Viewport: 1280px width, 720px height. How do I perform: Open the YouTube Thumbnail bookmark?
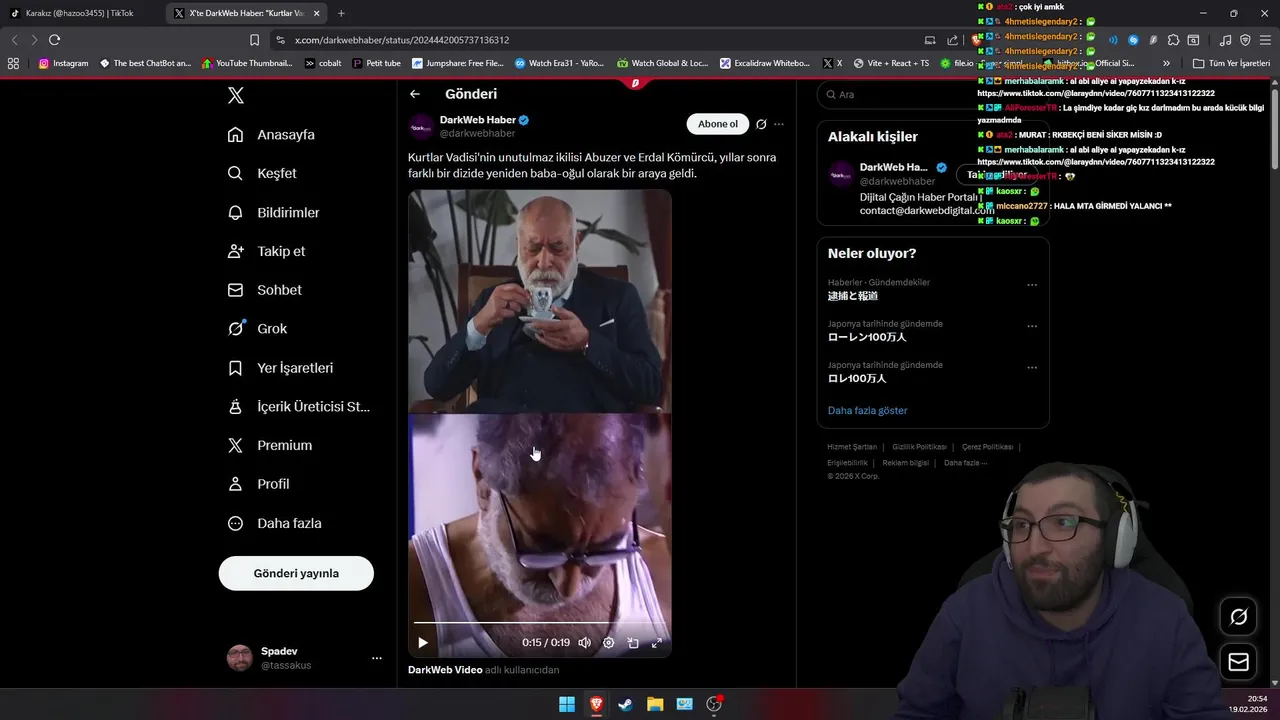click(247, 63)
